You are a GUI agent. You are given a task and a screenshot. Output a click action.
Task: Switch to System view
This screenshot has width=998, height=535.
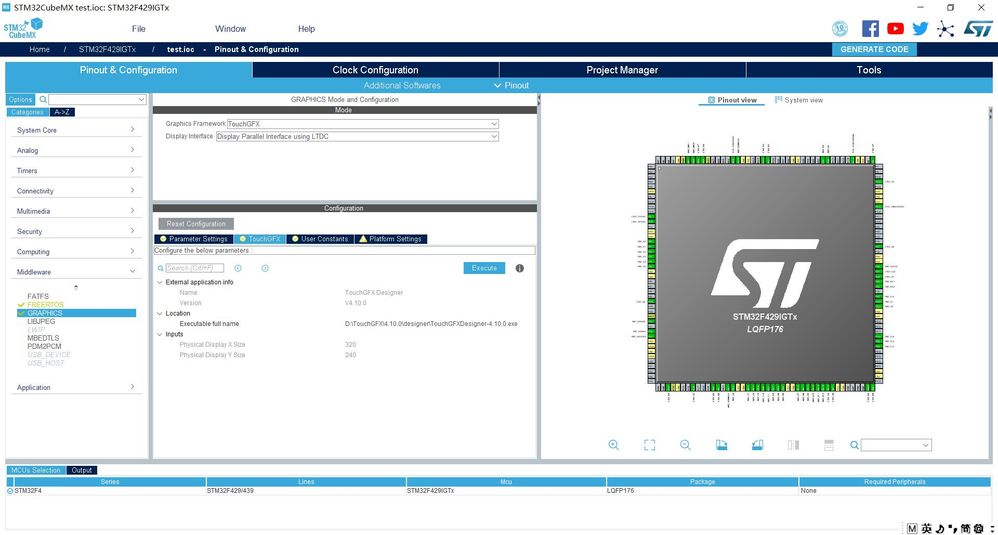pyautogui.click(x=799, y=100)
